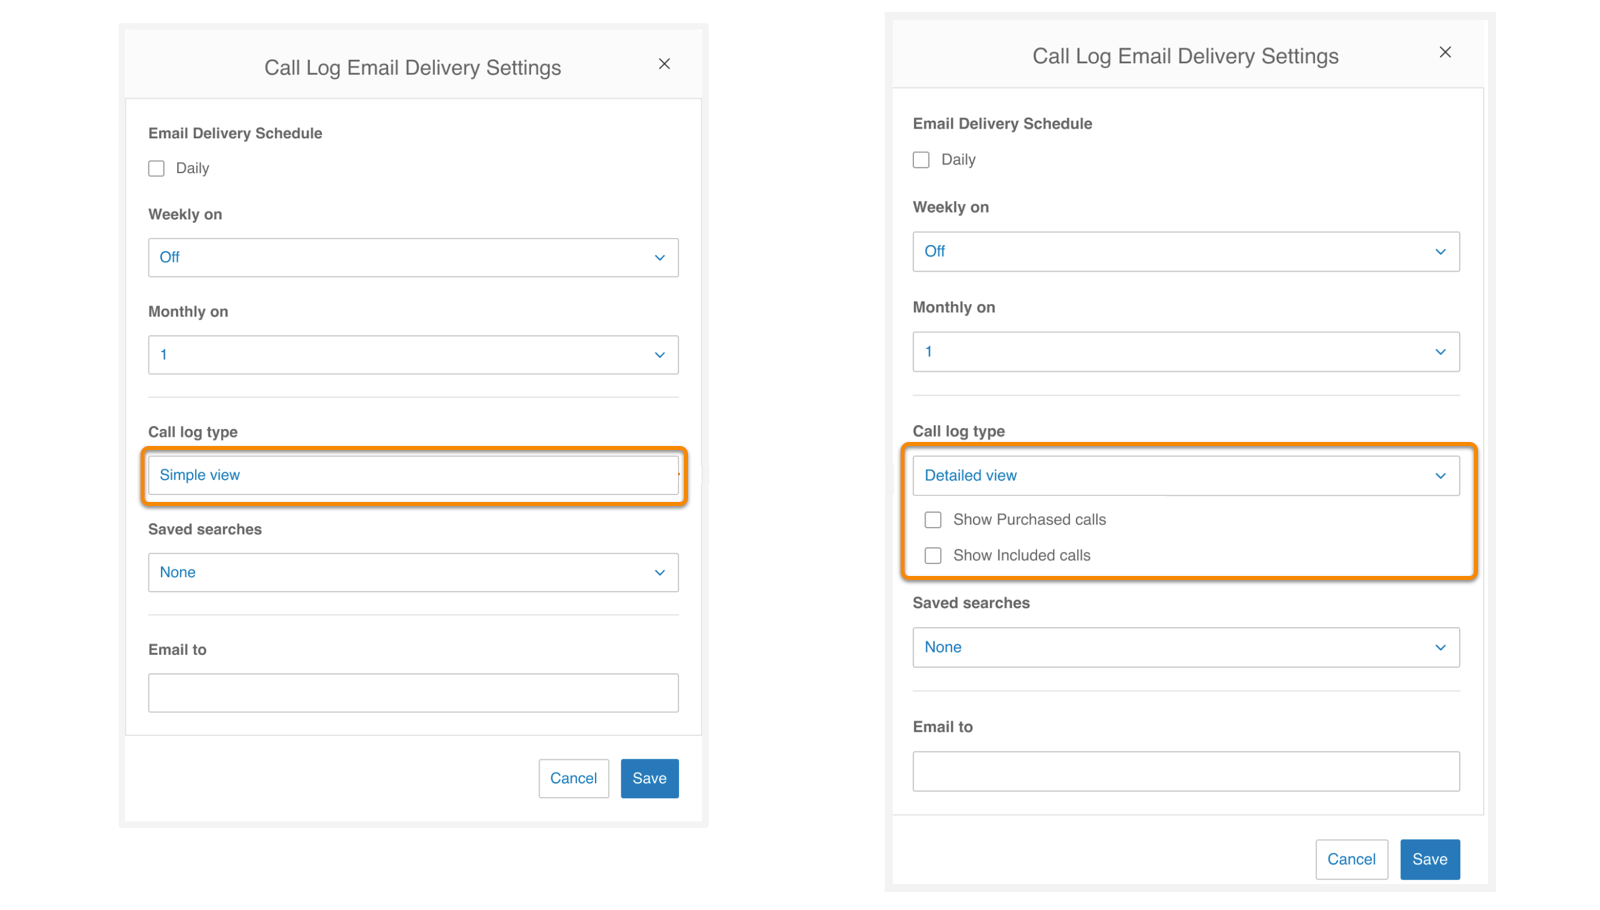
Task: Expand Monthly on dropdown in Simple view dialog
Action: [x=413, y=355]
